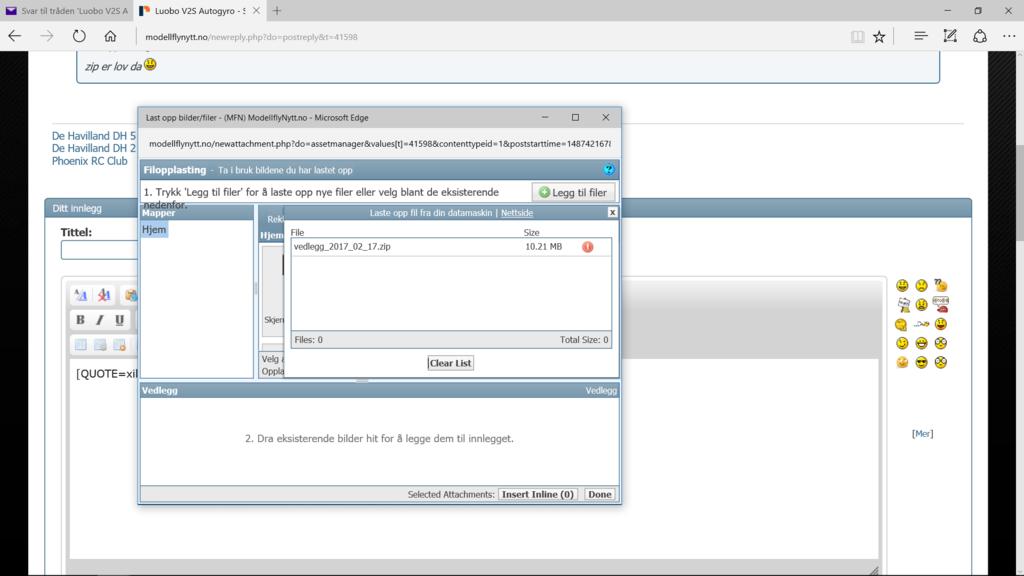Viewport: 1024px width, 576px height.
Task: Close the upload panel with X
Action: 612,212
